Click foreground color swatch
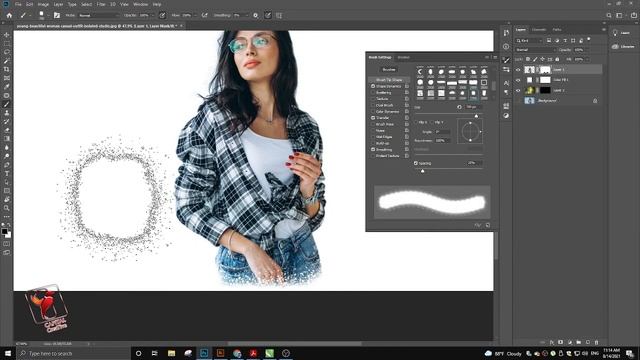Screen dimensions: 640x360 point(4,231)
